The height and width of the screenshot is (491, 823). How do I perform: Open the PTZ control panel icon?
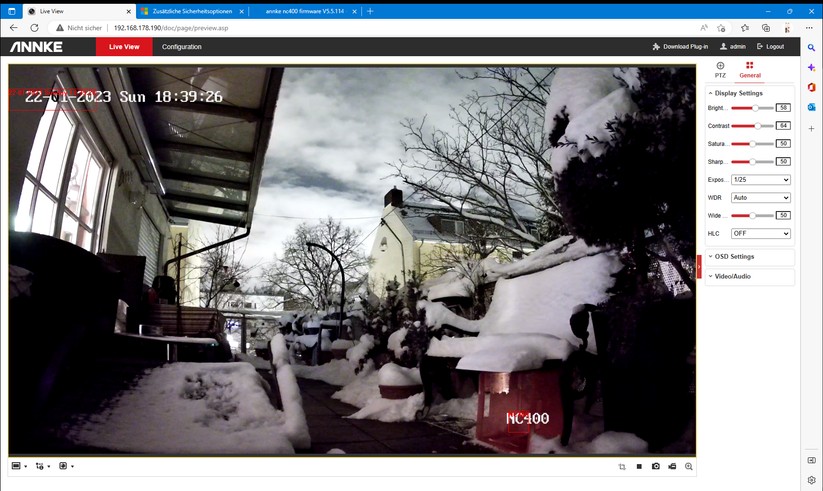click(x=720, y=66)
